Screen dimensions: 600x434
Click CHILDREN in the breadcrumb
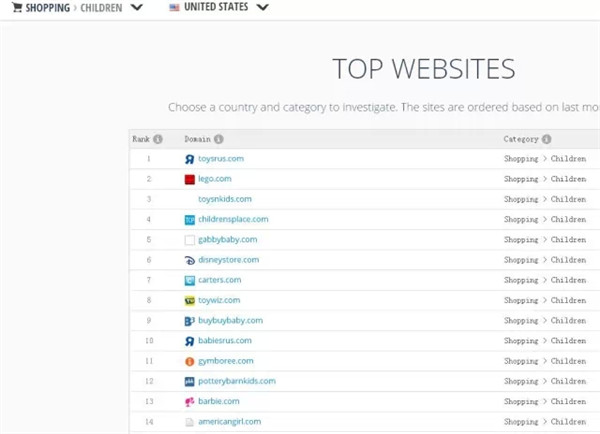click(101, 8)
